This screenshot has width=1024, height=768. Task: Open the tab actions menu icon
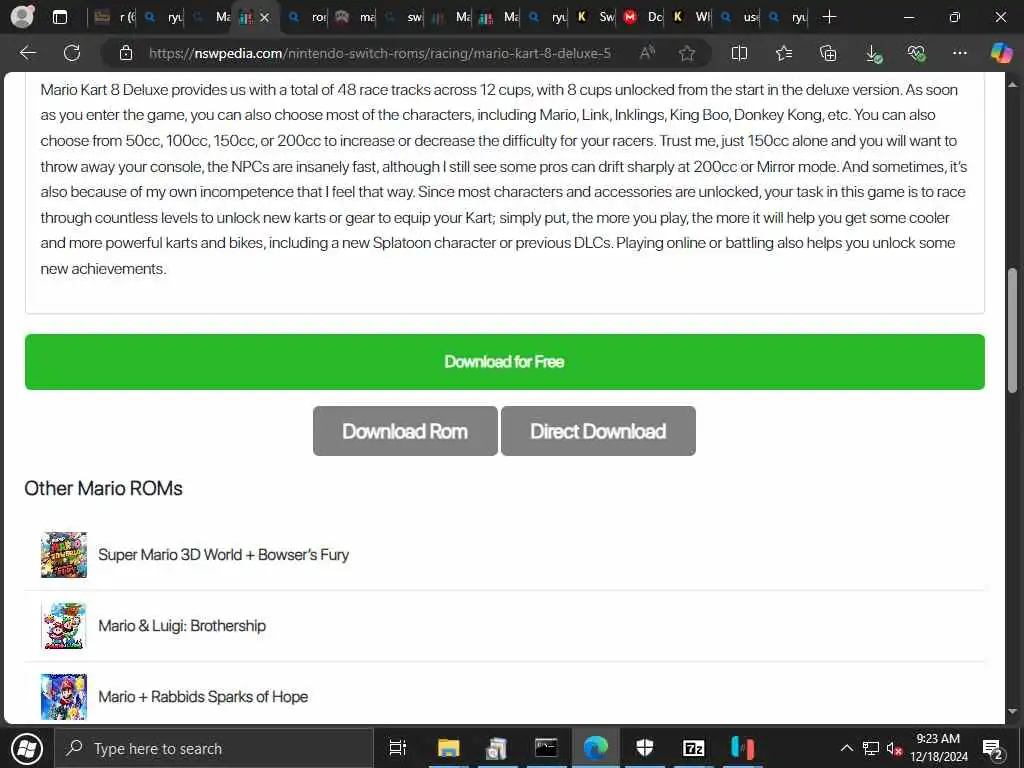[x=59, y=17]
